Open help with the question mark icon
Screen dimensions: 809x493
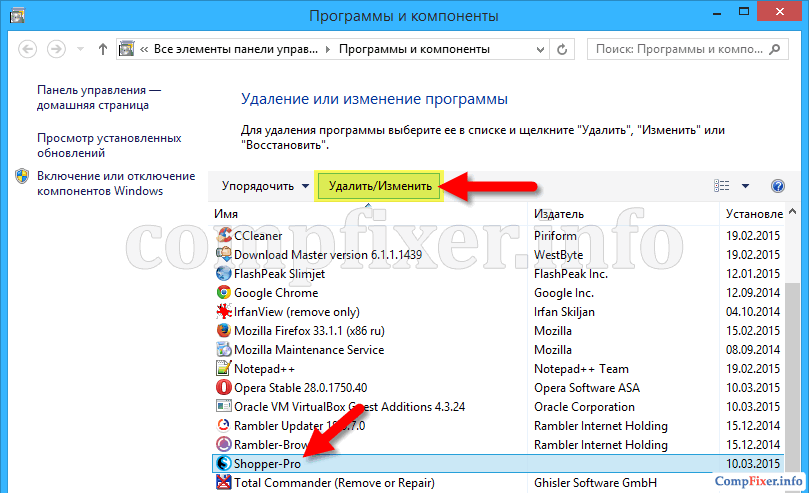coord(778,186)
